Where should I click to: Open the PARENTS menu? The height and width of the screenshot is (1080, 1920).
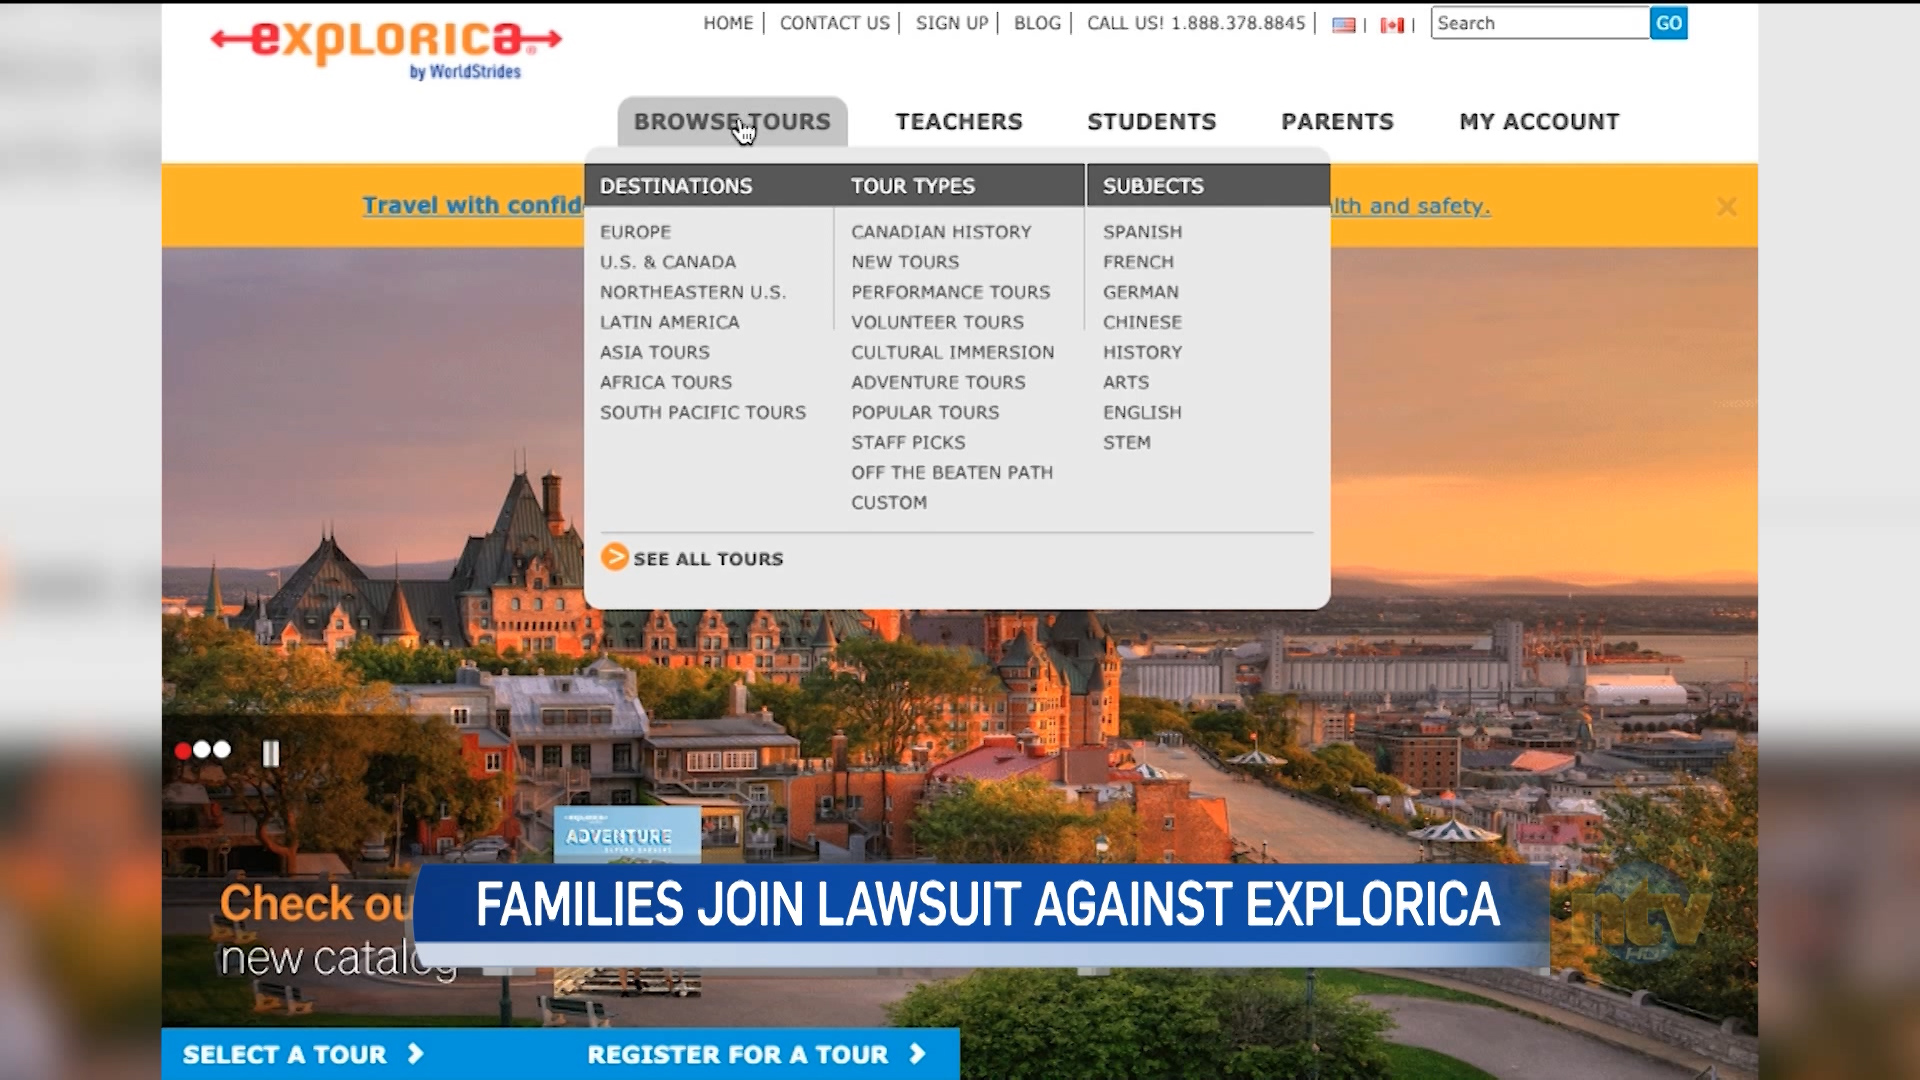(1337, 122)
